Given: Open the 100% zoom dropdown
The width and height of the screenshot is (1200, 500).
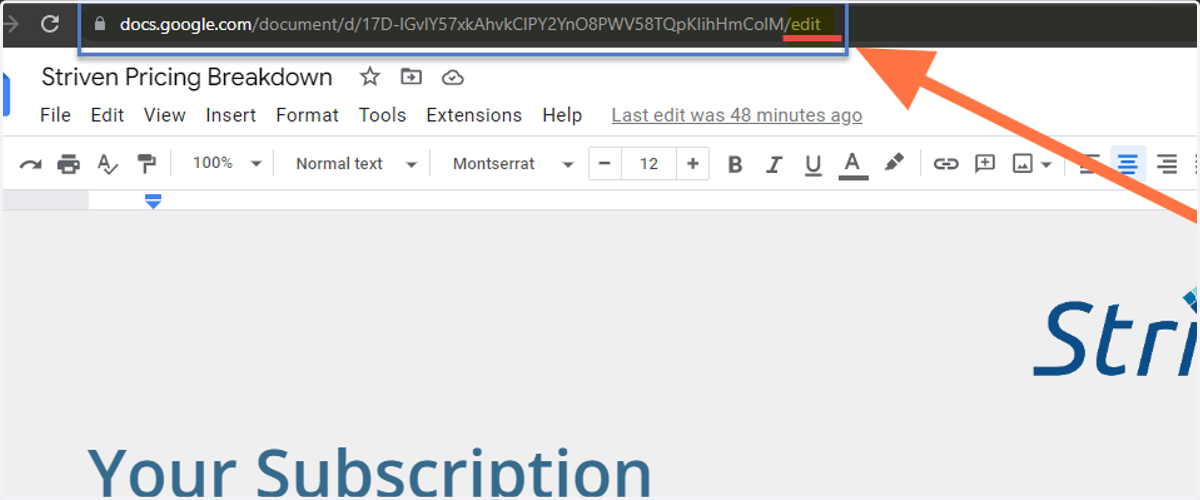Looking at the screenshot, I should [x=227, y=163].
